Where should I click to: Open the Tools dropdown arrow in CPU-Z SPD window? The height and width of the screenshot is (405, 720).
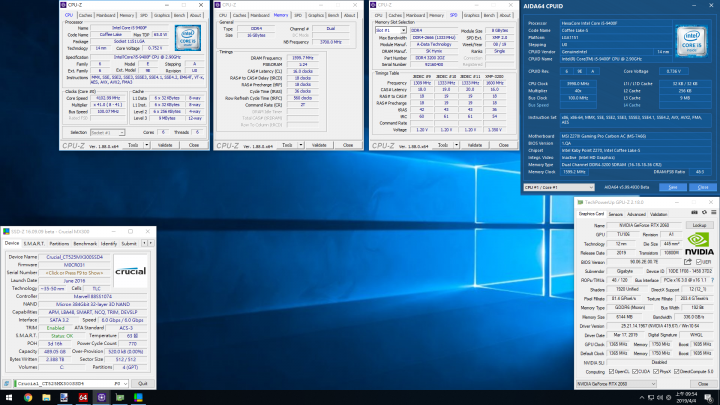coord(456,145)
